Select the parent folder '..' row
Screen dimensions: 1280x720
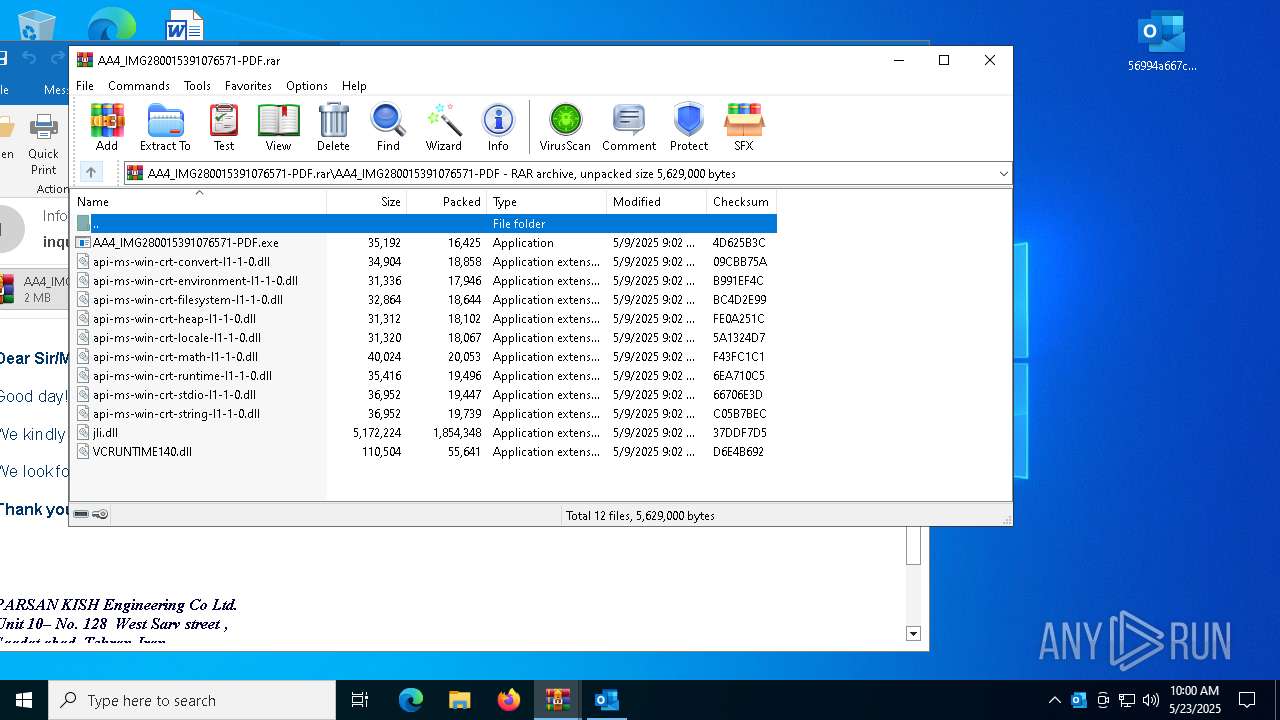[x=424, y=224]
